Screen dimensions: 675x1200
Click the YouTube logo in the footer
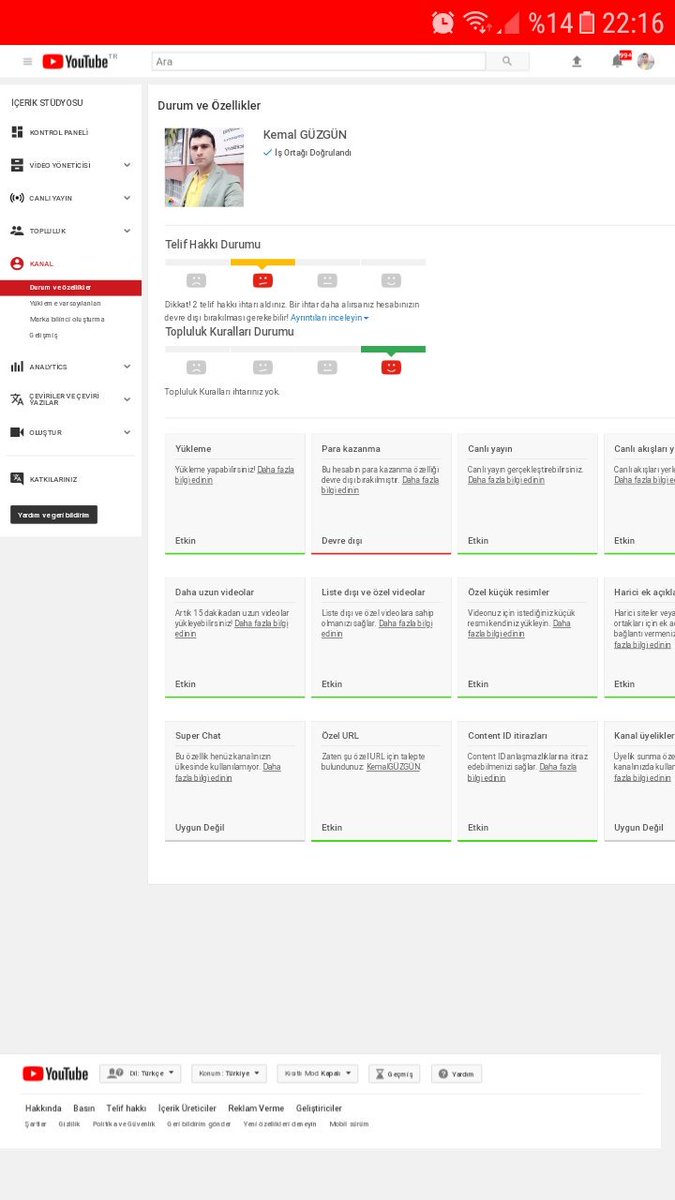click(x=55, y=1073)
